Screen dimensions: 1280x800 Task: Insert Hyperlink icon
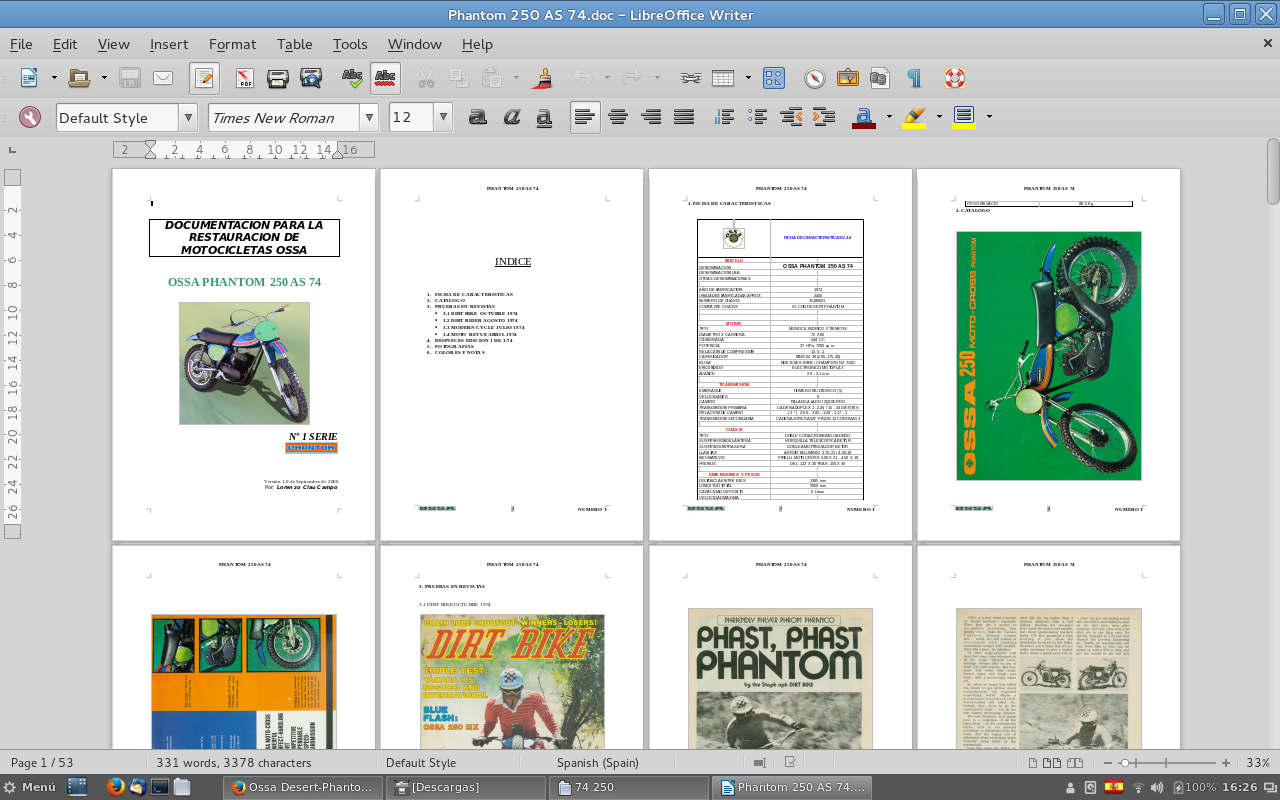(x=690, y=77)
